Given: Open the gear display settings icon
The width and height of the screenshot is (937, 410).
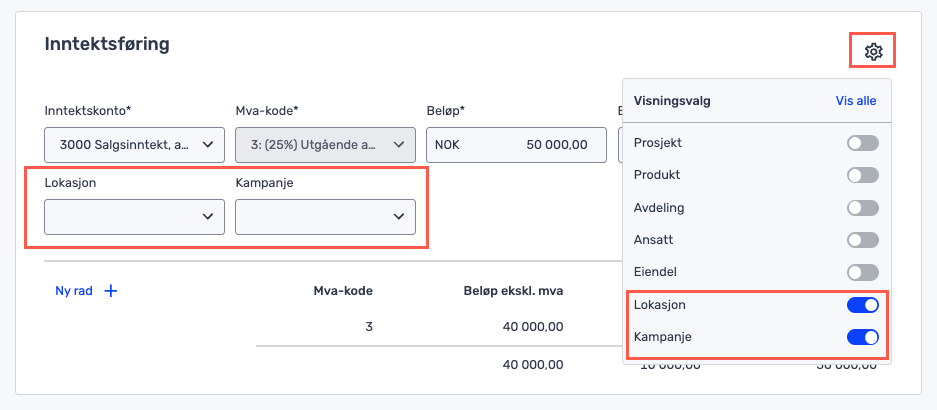Looking at the screenshot, I should point(873,52).
